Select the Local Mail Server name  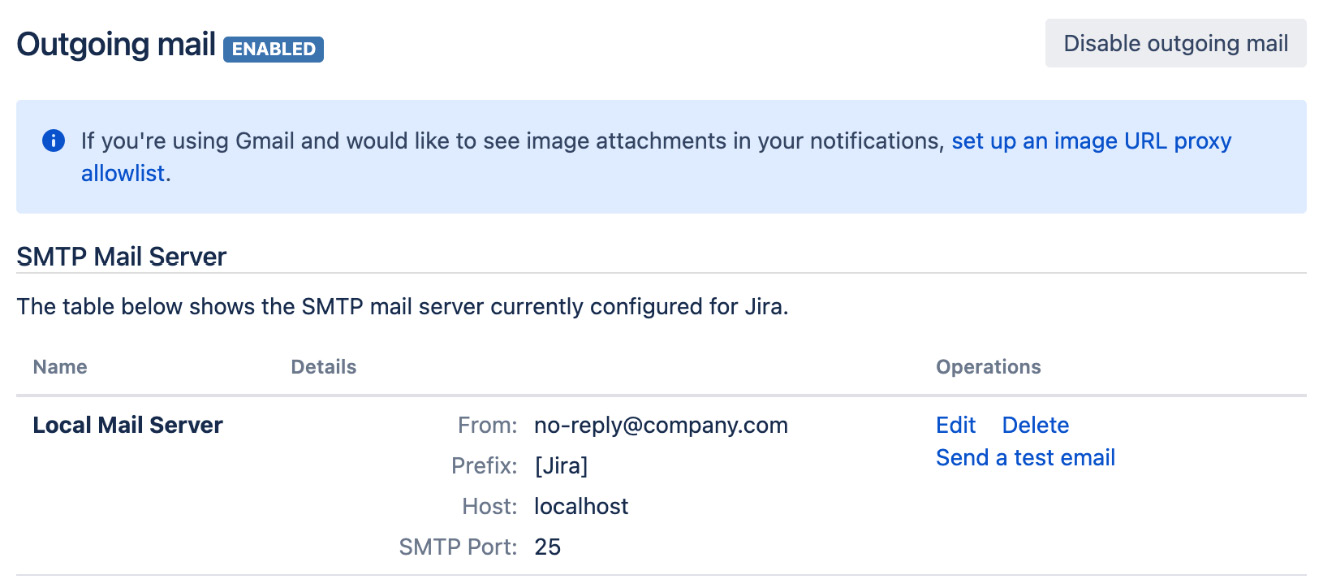(128, 425)
